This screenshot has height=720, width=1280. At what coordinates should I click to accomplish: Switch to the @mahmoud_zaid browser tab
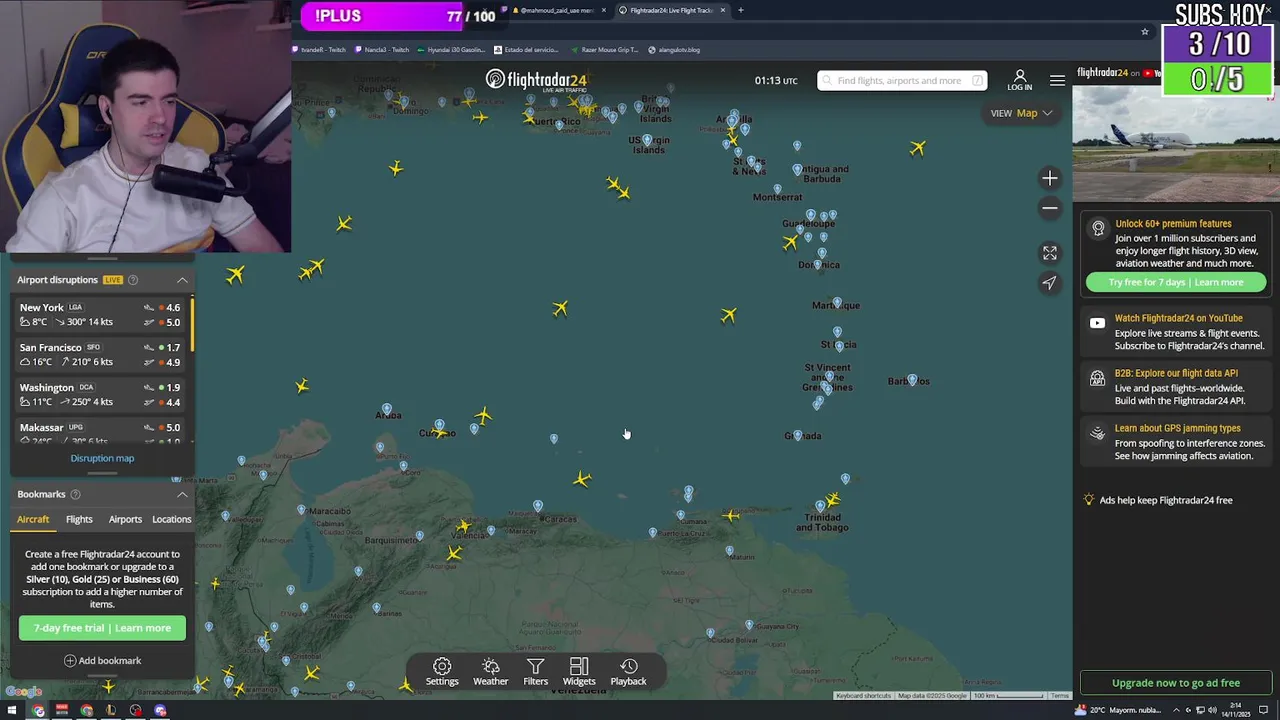pos(557,10)
